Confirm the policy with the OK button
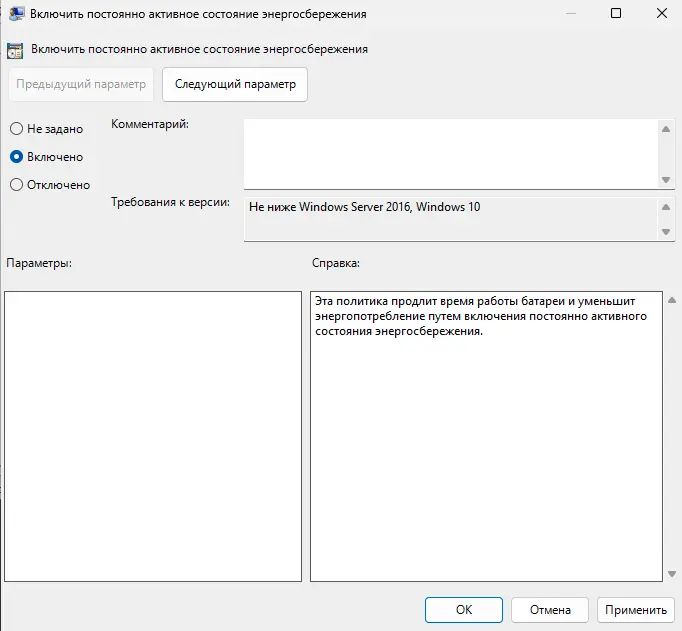 tap(464, 609)
